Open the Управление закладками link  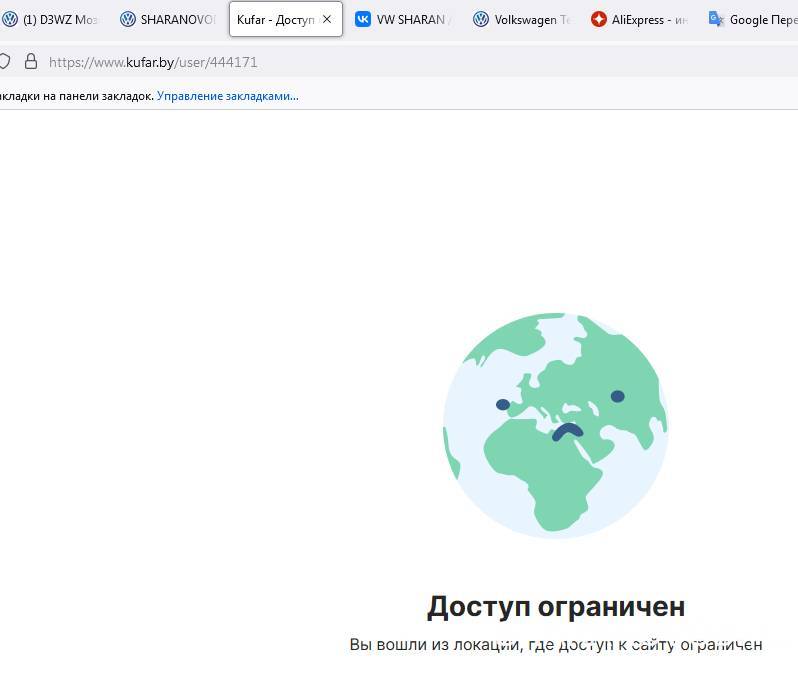228,96
